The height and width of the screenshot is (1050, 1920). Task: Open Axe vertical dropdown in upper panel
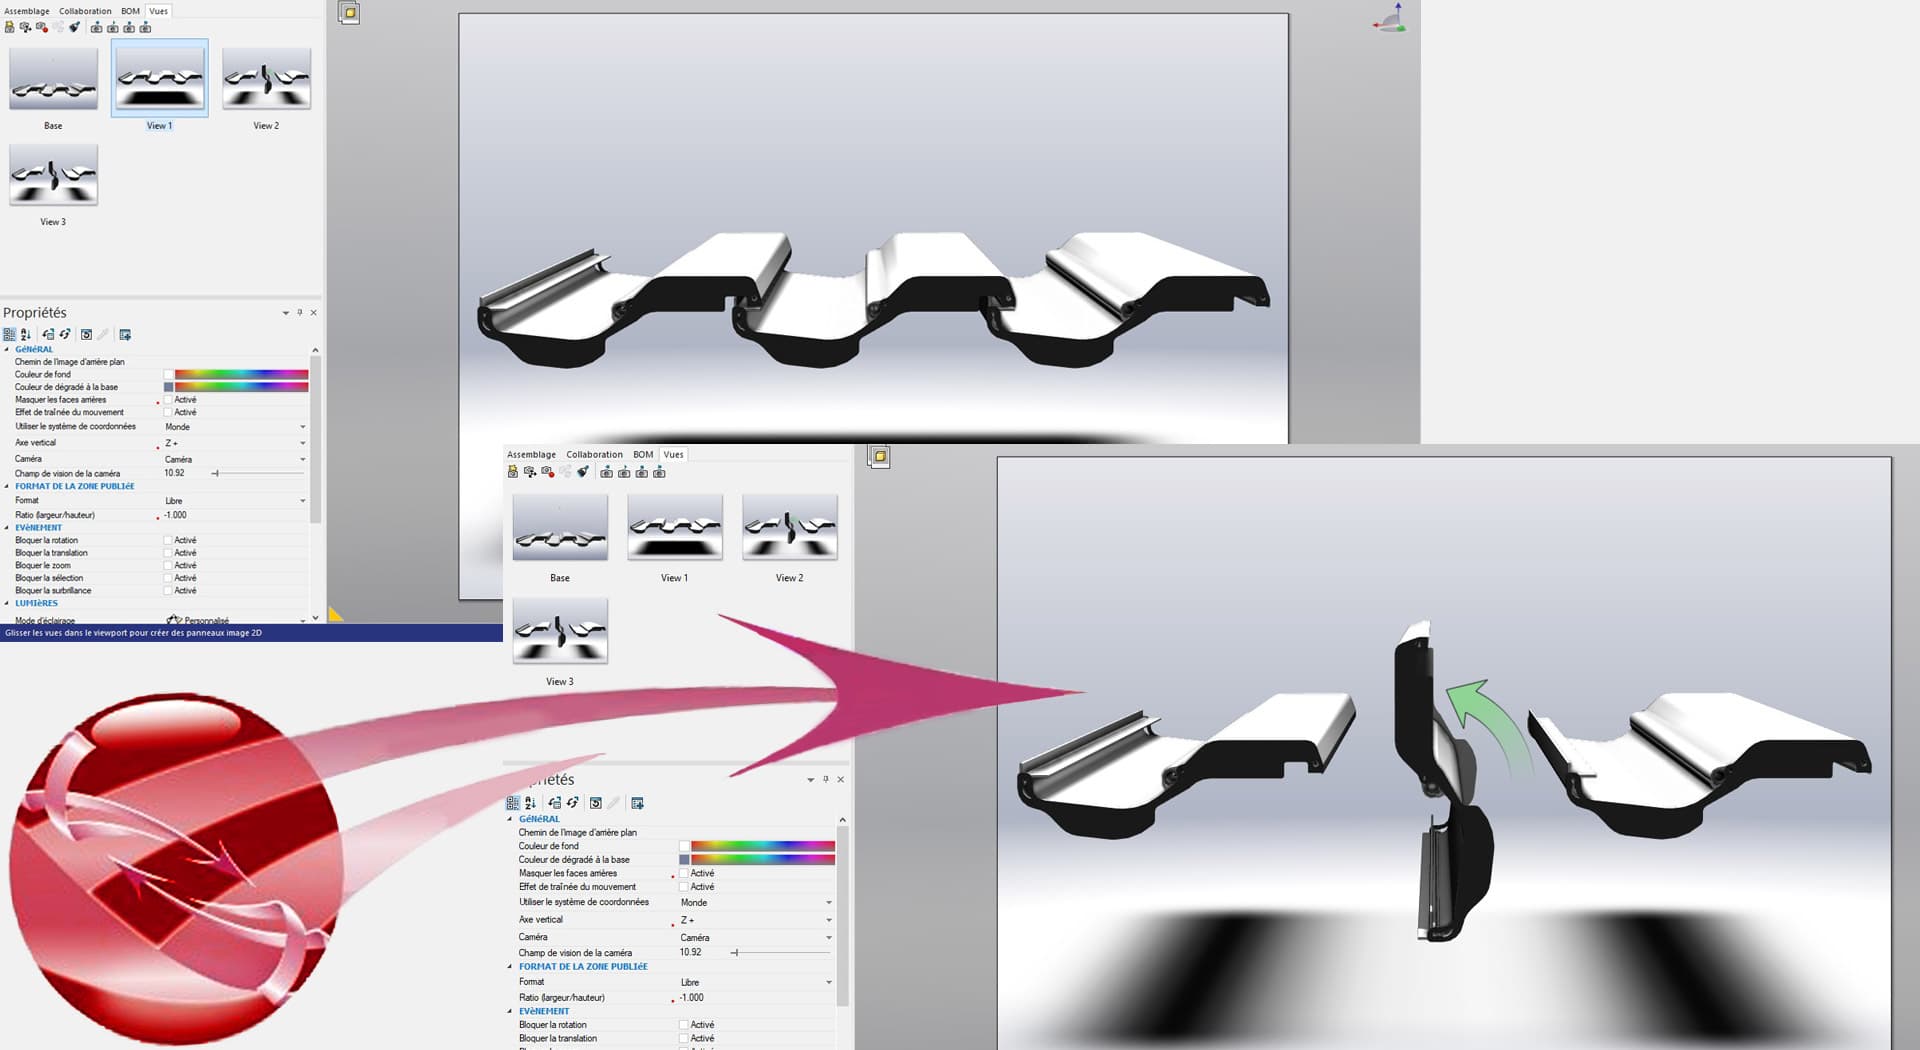(x=303, y=443)
